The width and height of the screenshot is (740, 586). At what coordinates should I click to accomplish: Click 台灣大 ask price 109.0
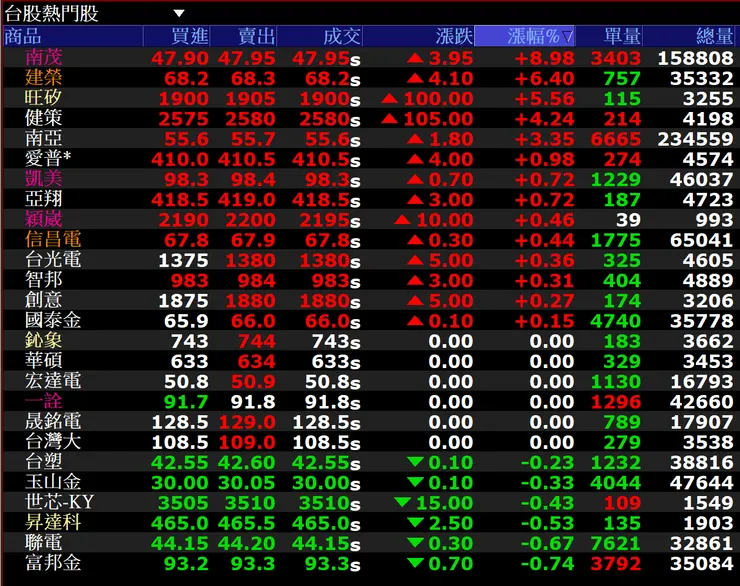[247, 443]
